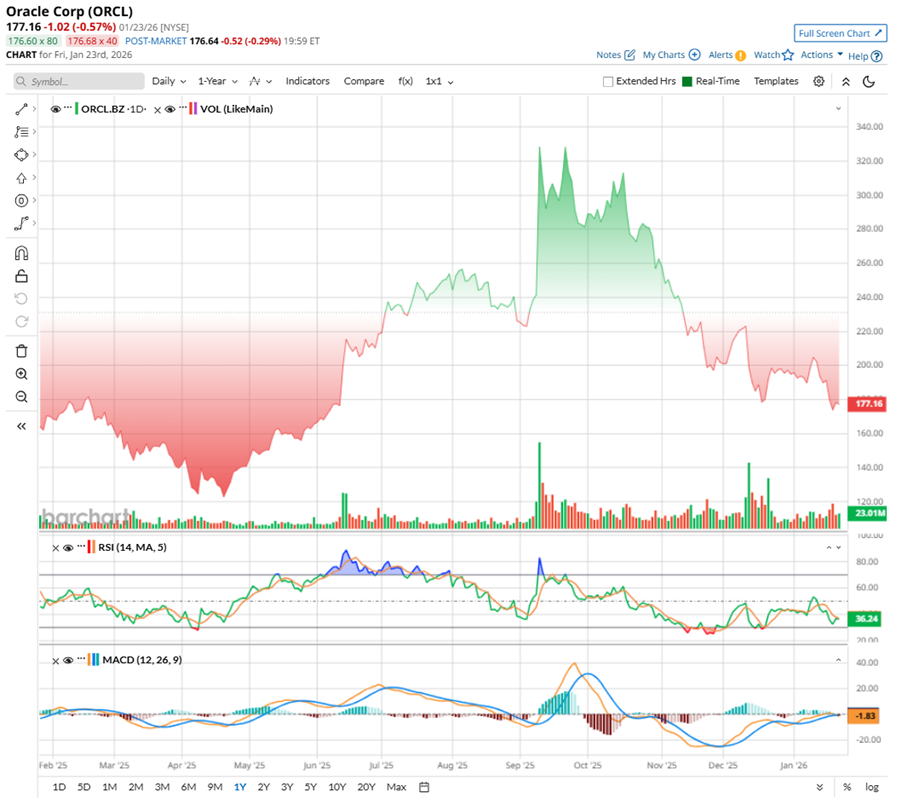Open Full Screen Chart
This screenshot has width=902, height=804.
[840, 33]
